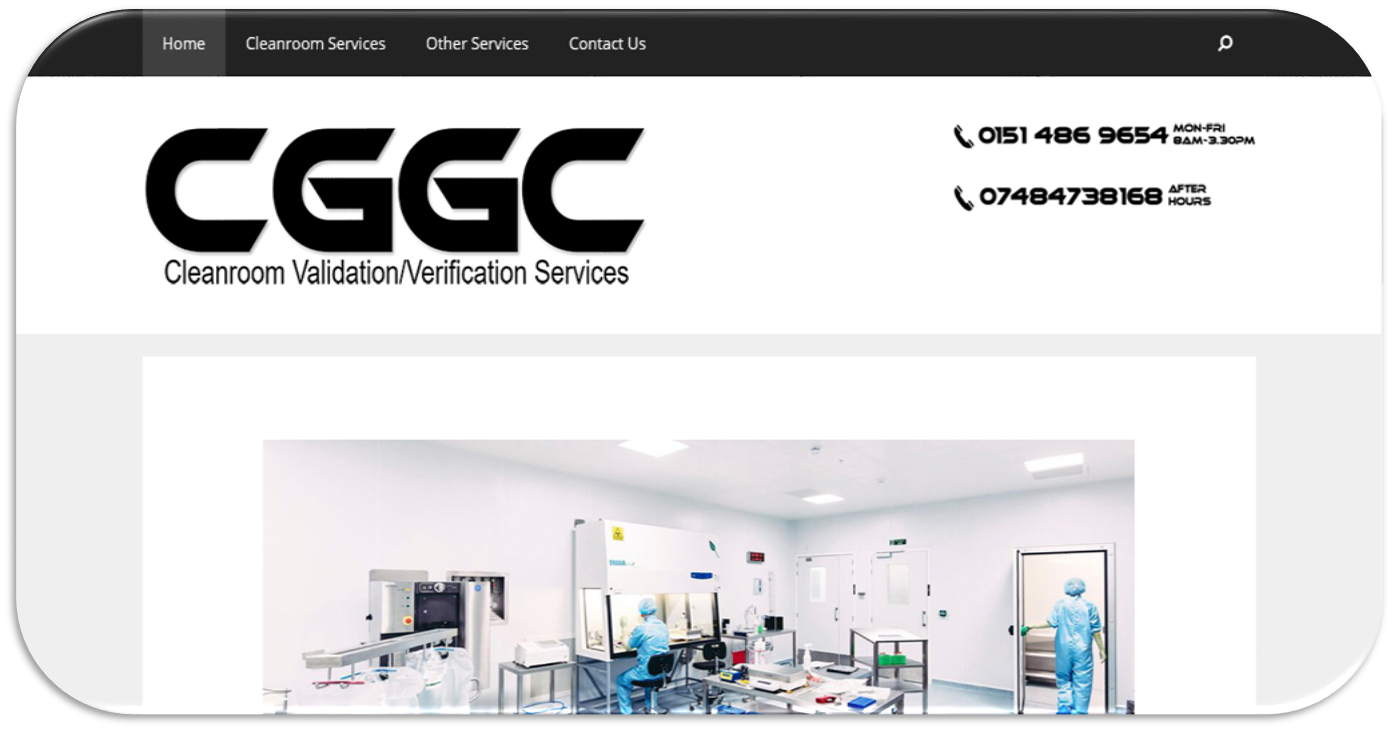Click the MON-FRI 8AM-3.30PM hours label

tap(1213, 135)
